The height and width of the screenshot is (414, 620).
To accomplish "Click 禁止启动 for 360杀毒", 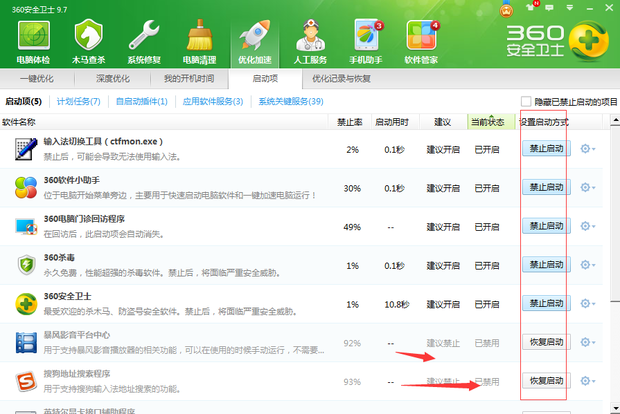I will pyautogui.click(x=546, y=265).
